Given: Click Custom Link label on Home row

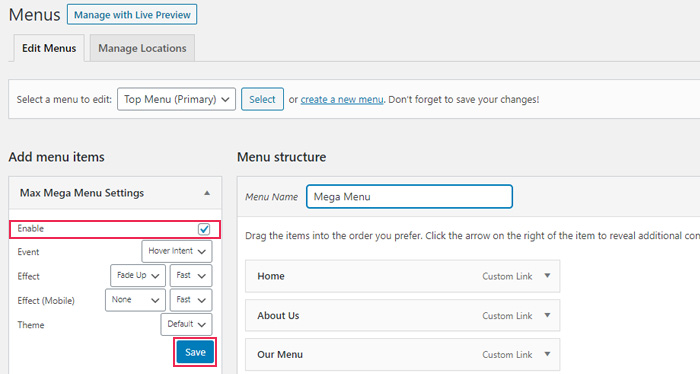Looking at the screenshot, I should click(x=507, y=276).
